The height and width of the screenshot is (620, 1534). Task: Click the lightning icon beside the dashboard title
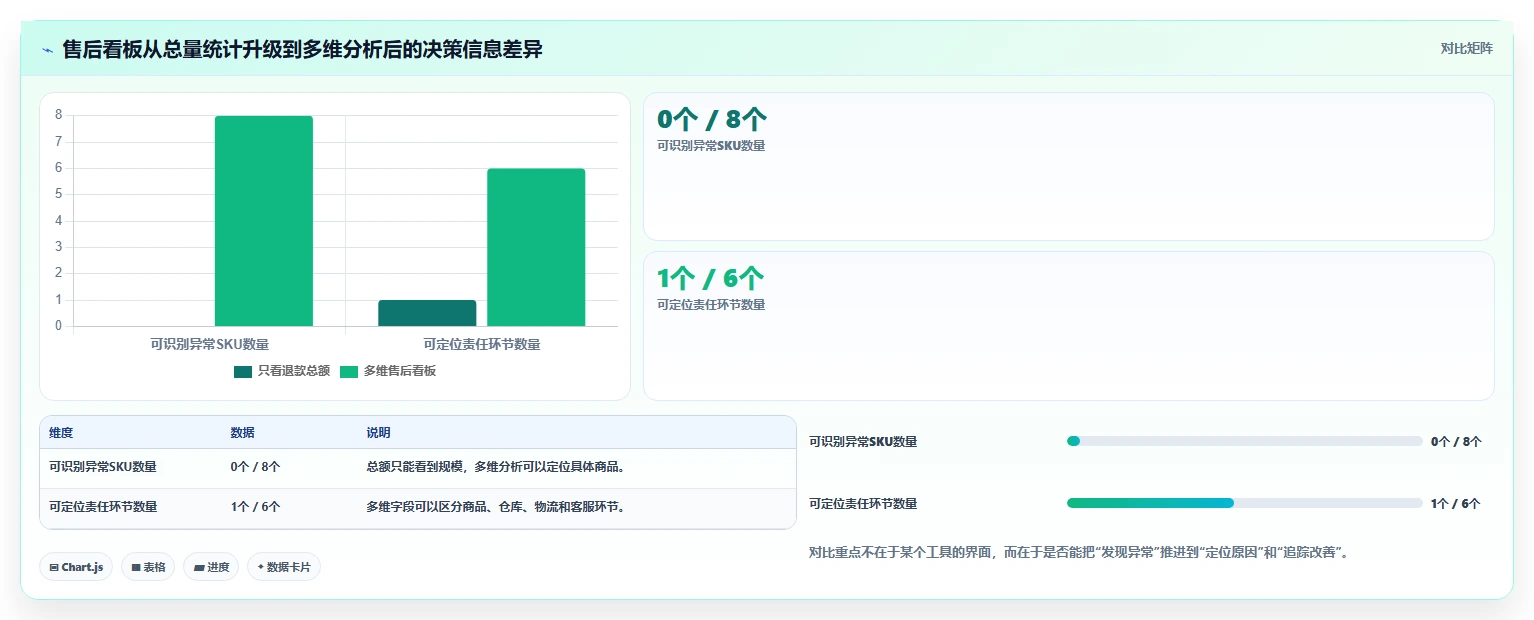click(47, 49)
